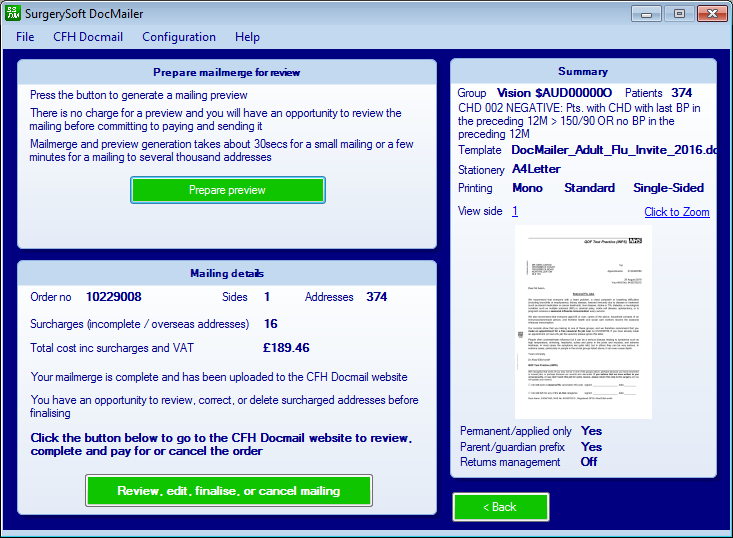Open the Help menu
Viewport: 733px width, 538px height.
click(x=247, y=37)
